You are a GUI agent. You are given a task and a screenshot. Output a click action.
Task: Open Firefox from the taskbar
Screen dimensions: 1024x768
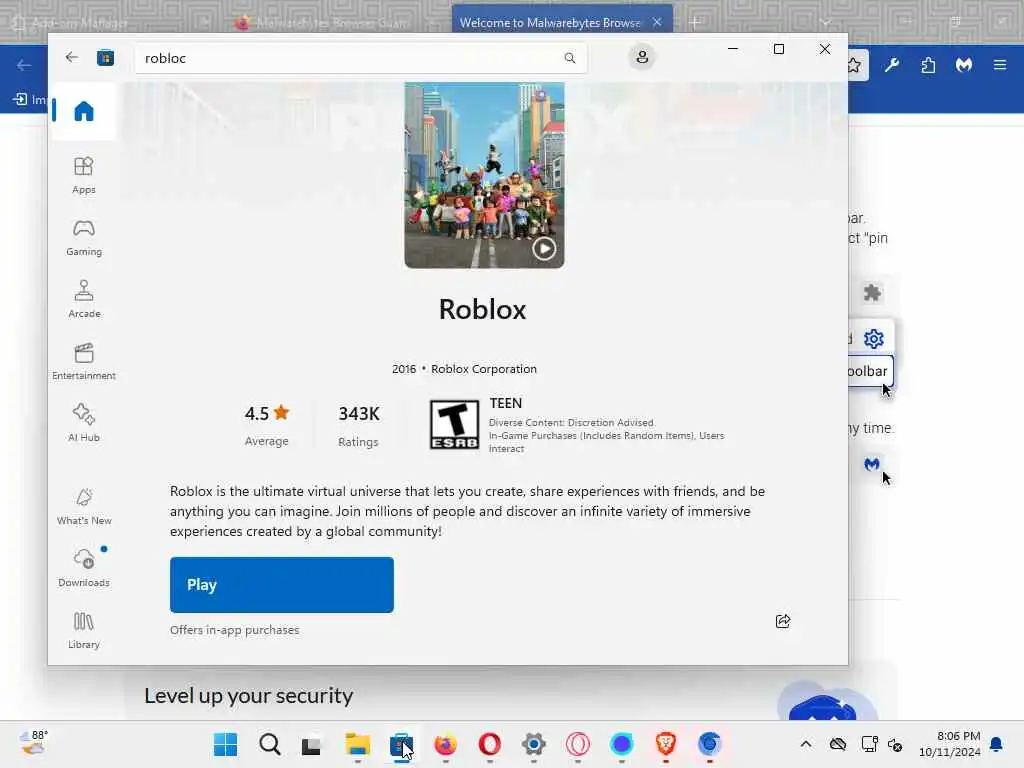[445, 744]
